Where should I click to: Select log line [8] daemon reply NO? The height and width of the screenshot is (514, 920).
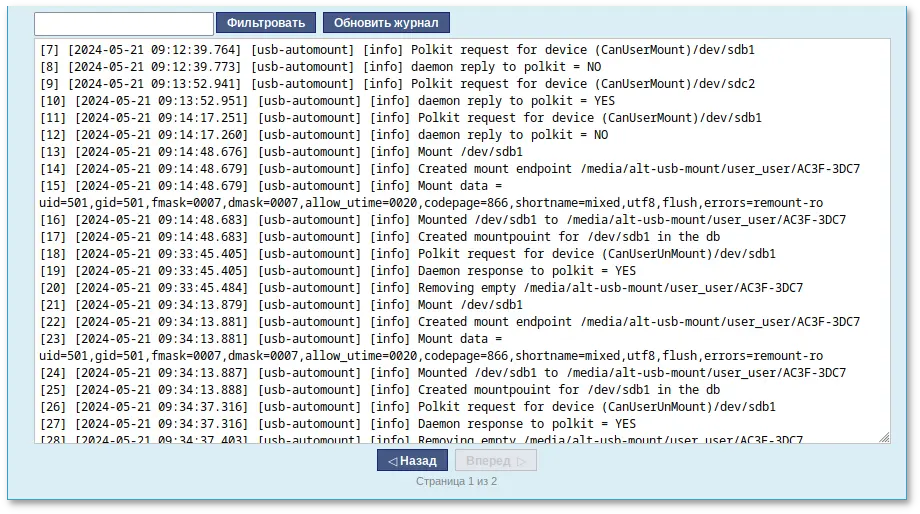[320, 67]
